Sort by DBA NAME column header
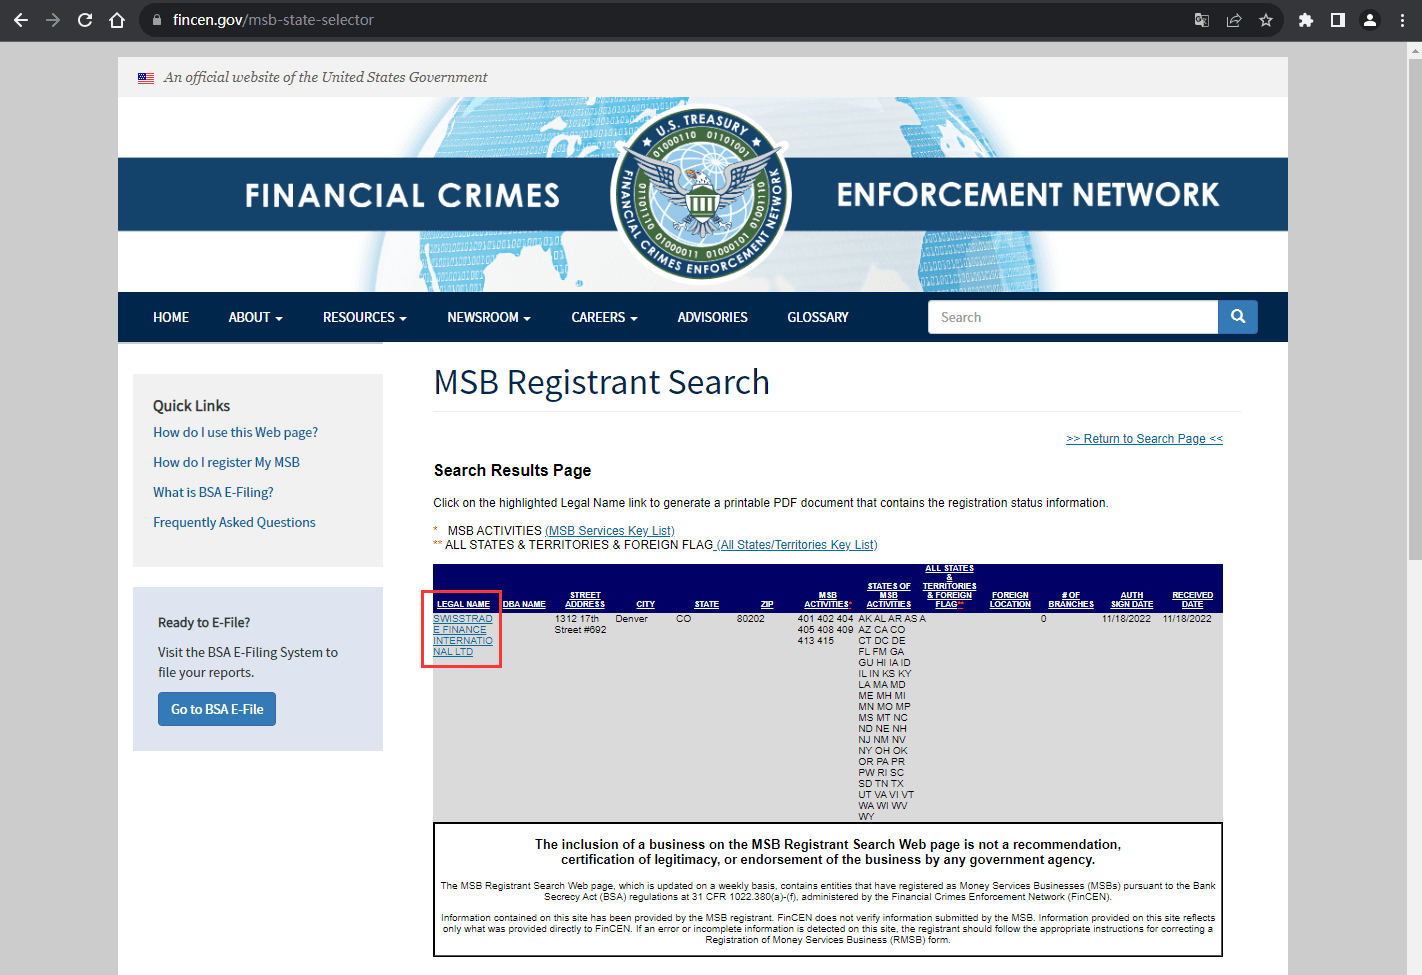 [524, 604]
